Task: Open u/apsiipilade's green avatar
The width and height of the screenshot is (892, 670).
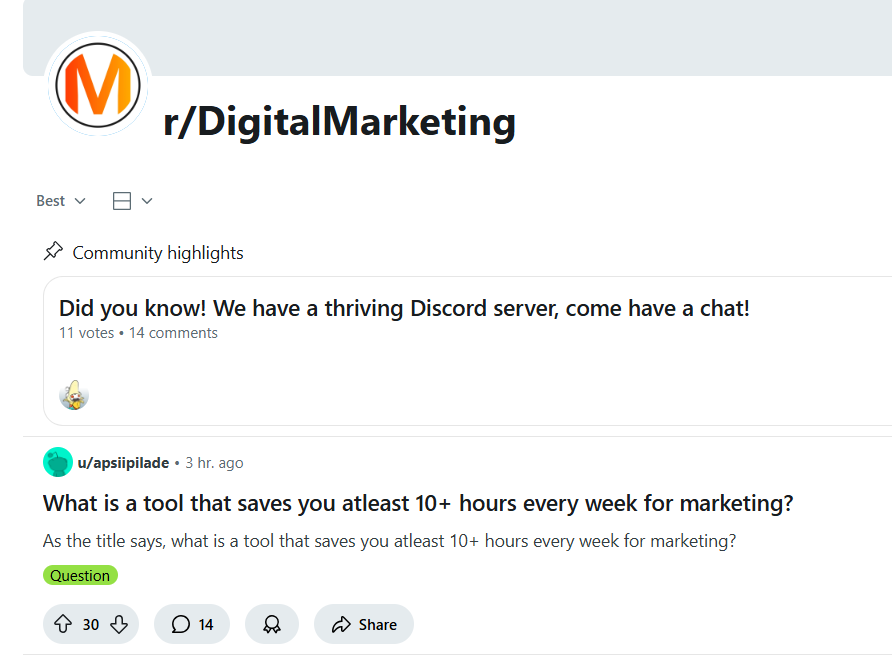Action: [57, 462]
